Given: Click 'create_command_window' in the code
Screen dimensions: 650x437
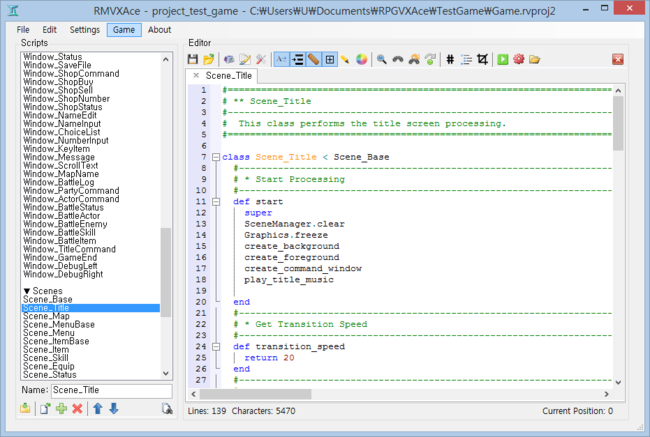Looking at the screenshot, I should 303,269.
